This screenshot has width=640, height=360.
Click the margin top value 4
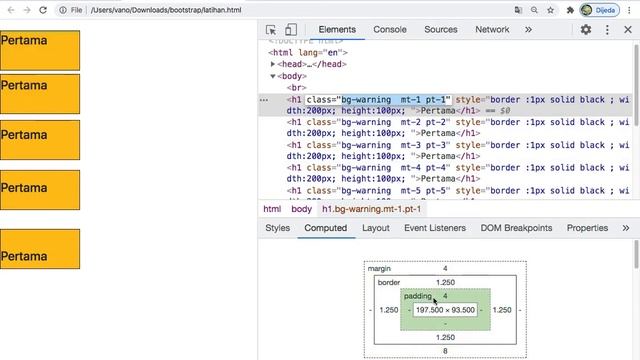[x=445, y=268]
